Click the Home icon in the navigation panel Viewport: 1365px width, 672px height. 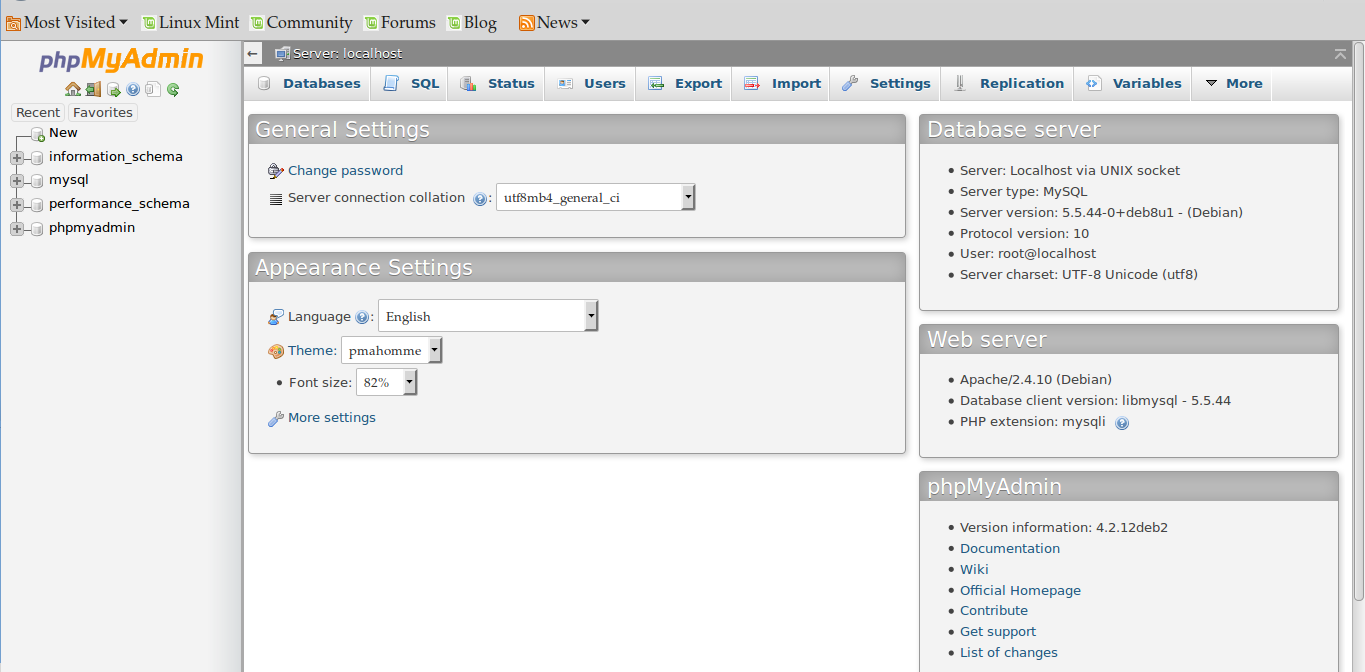click(72, 89)
